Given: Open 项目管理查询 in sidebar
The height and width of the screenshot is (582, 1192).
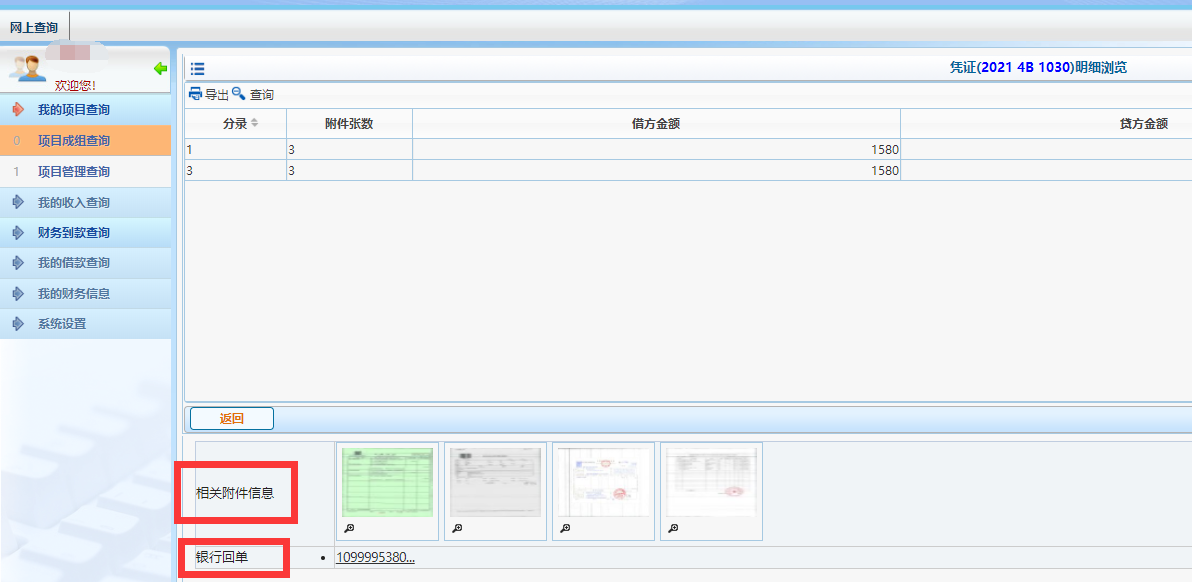Looking at the screenshot, I should (x=73, y=172).
